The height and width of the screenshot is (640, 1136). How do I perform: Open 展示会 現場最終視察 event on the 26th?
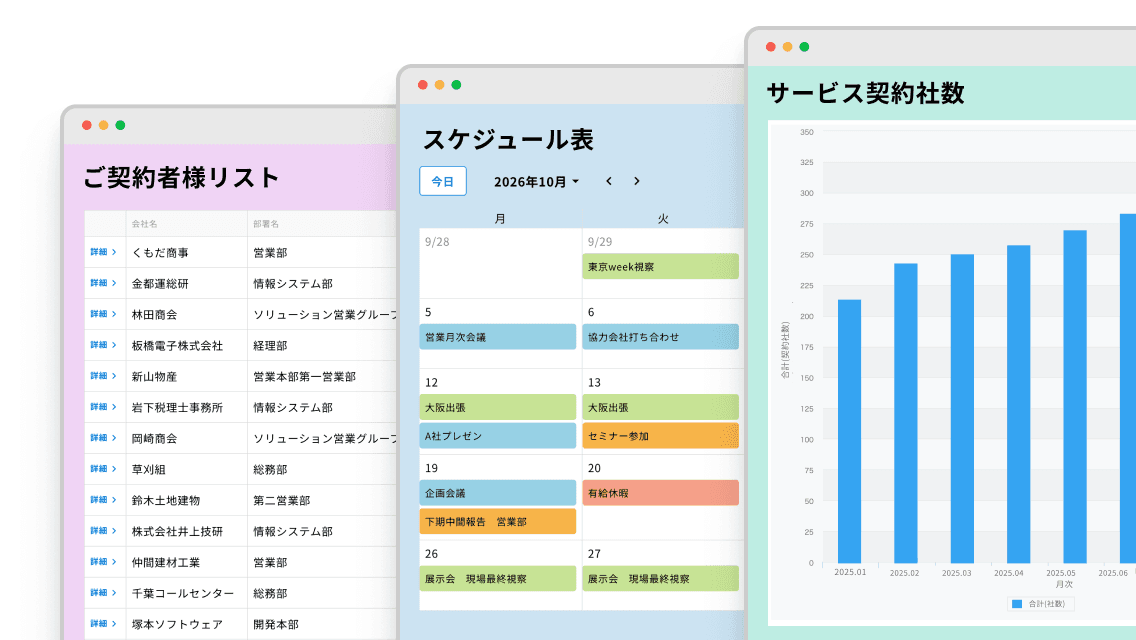point(498,578)
